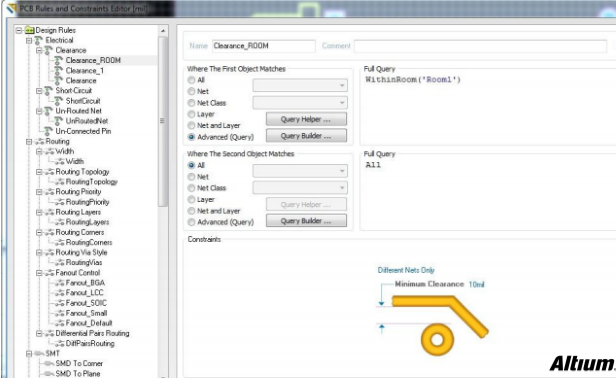Click the DiffPairsRouting rule icon
616x378 pixels.
click(60, 343)
